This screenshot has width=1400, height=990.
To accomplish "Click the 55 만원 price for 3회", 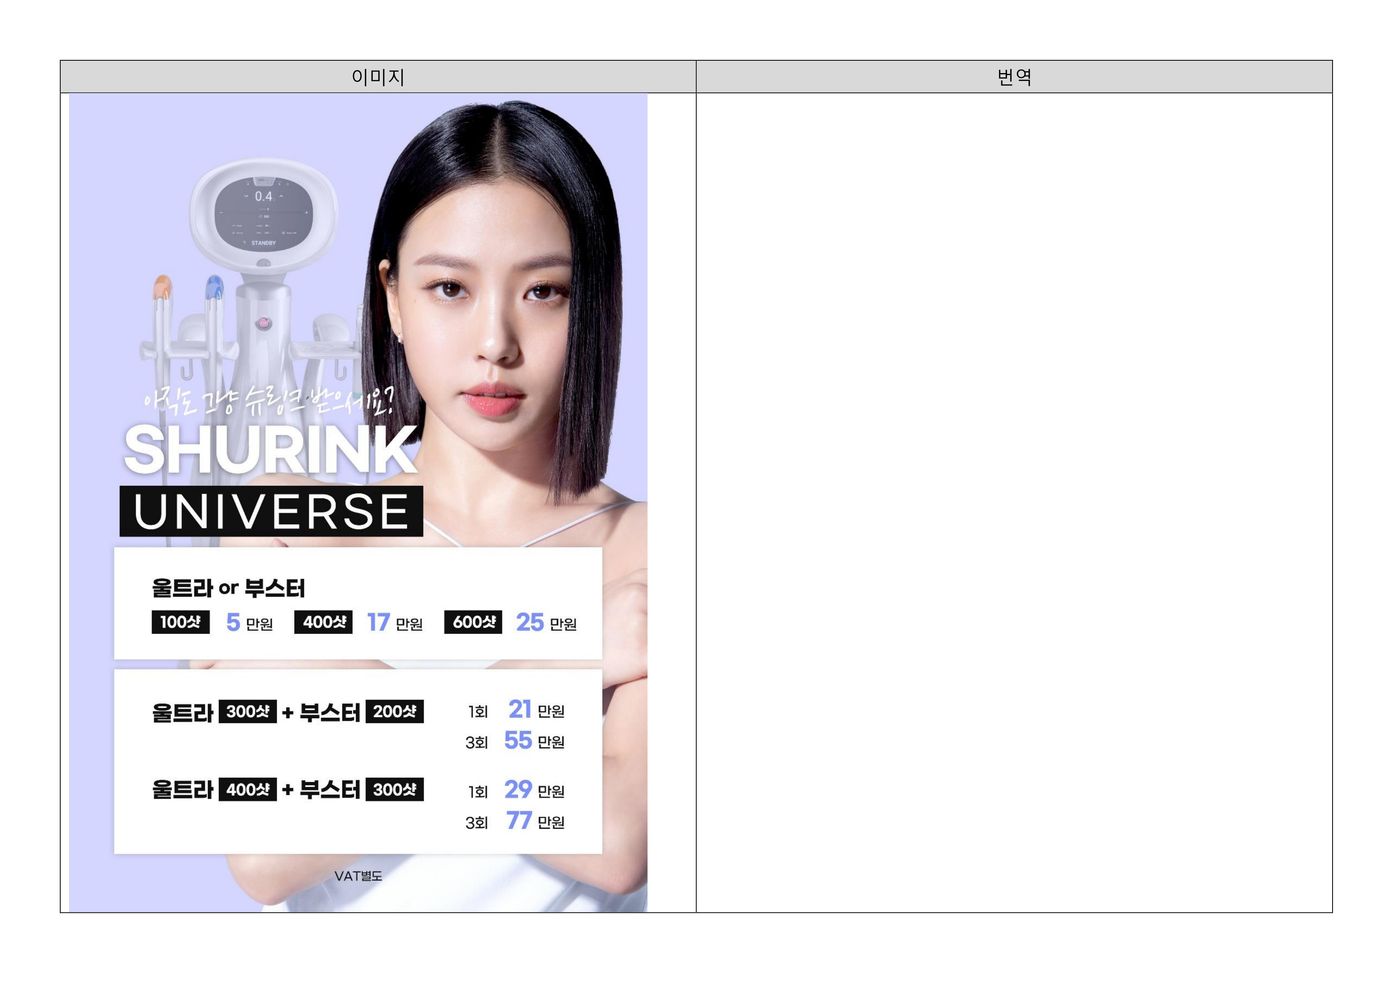I will pyautogui.click(x=534, y=741).
